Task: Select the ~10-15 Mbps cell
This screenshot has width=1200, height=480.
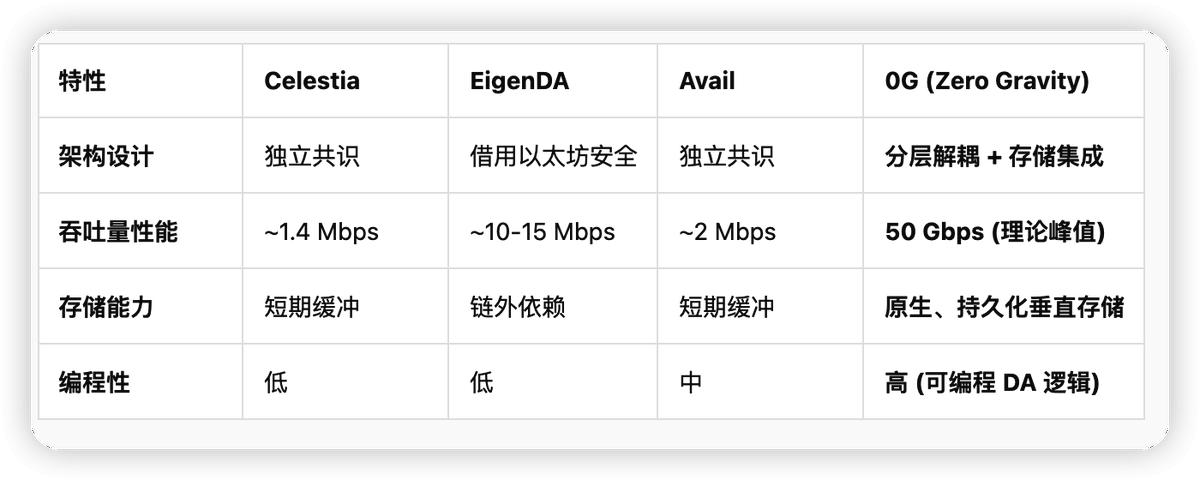Action: [x=542, y=232]
